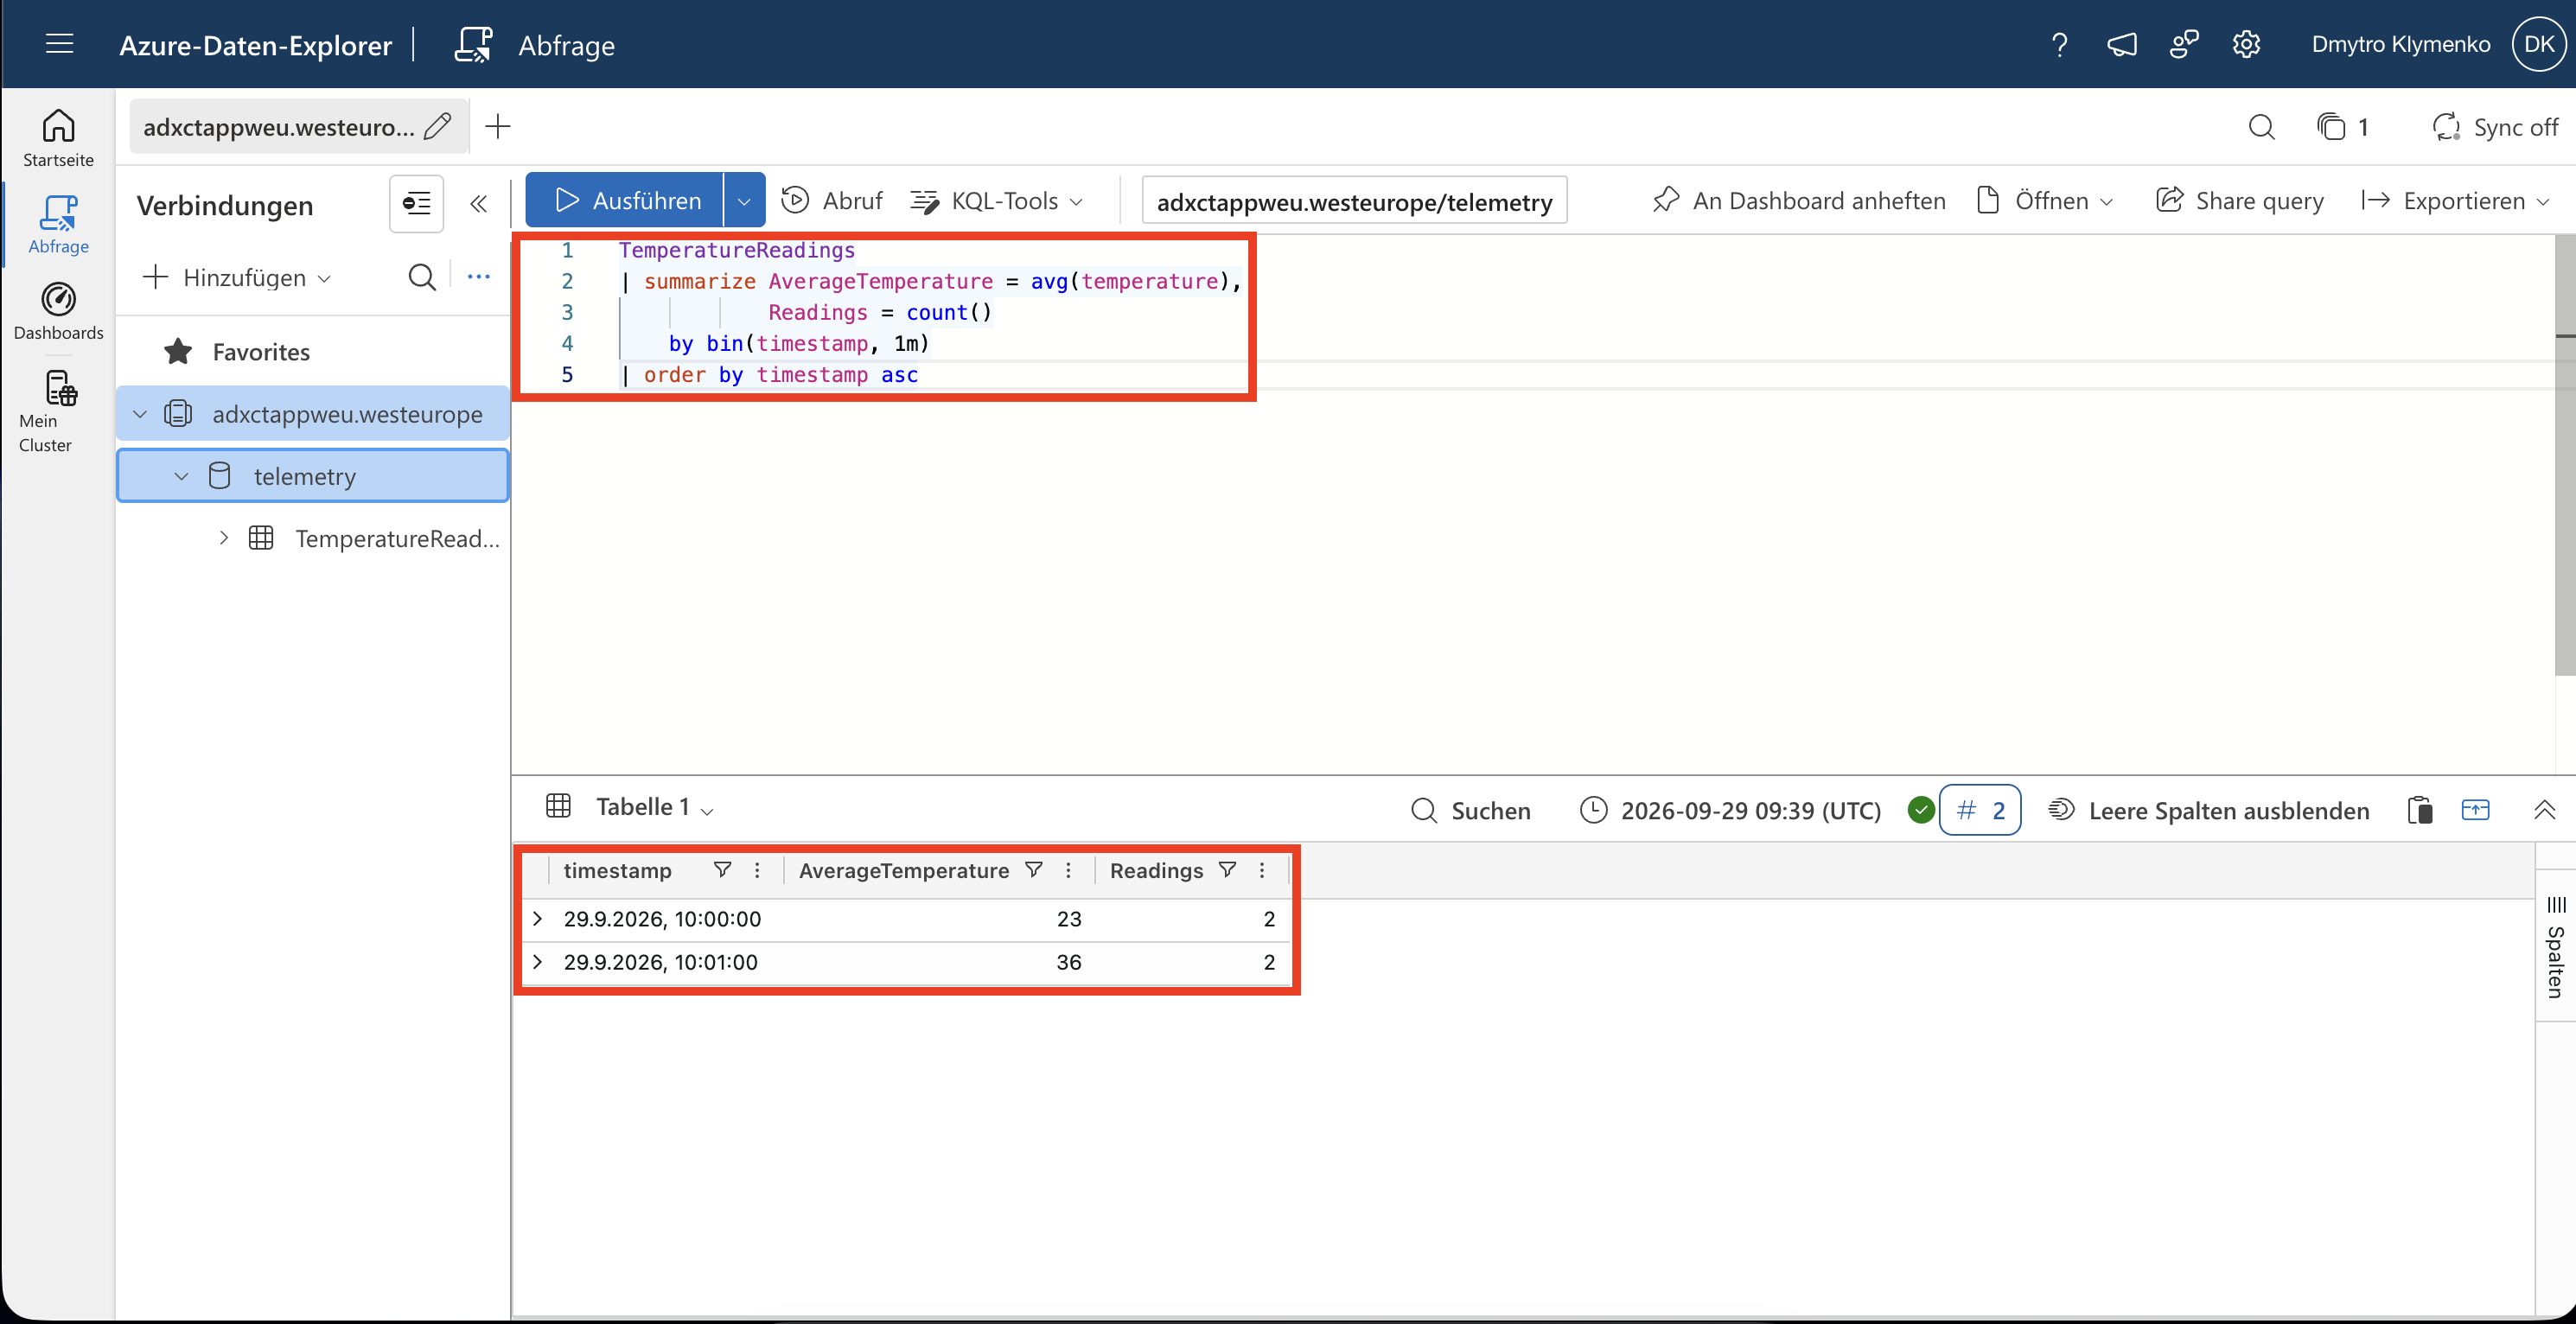Open the timestamp column filter icon
Viewport: 2576px width, 1324px height.
point(722,870)
